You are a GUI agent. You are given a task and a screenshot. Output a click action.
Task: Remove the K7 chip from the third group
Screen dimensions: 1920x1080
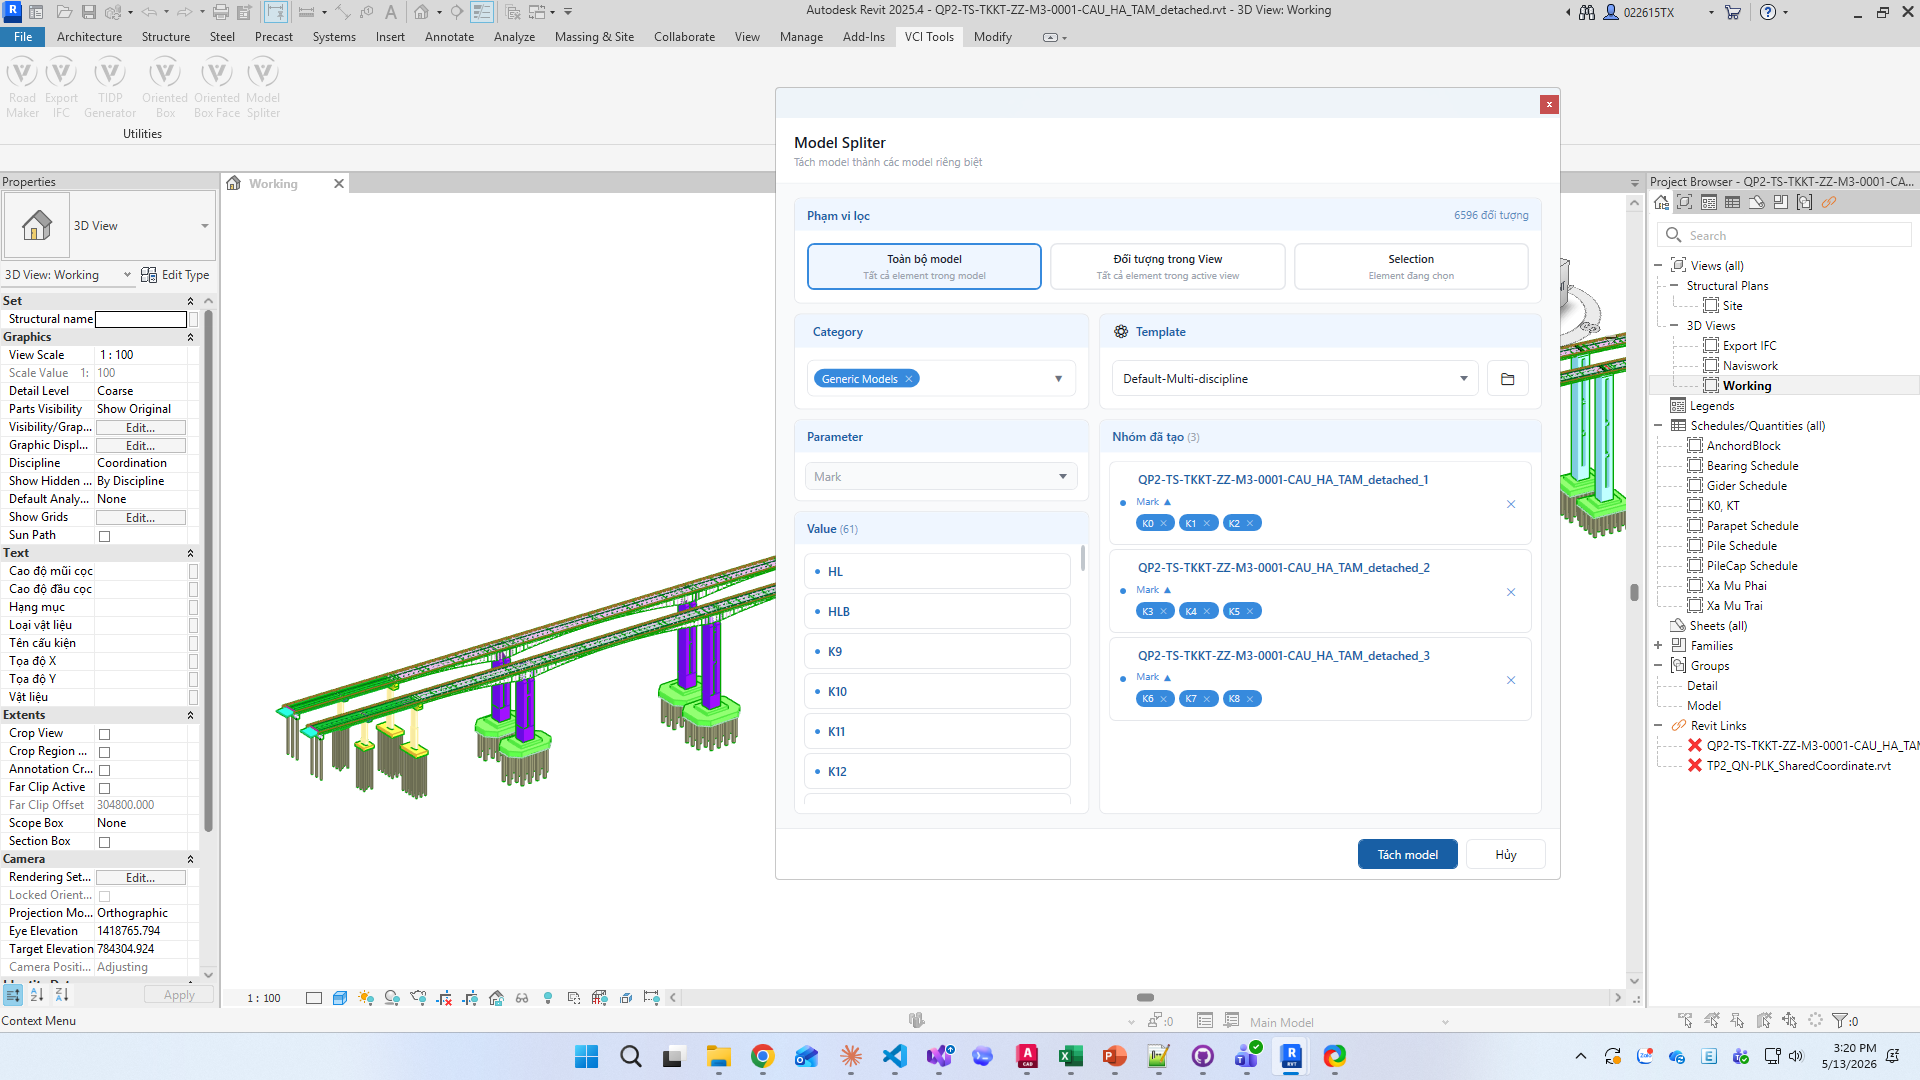(1207, 699)
